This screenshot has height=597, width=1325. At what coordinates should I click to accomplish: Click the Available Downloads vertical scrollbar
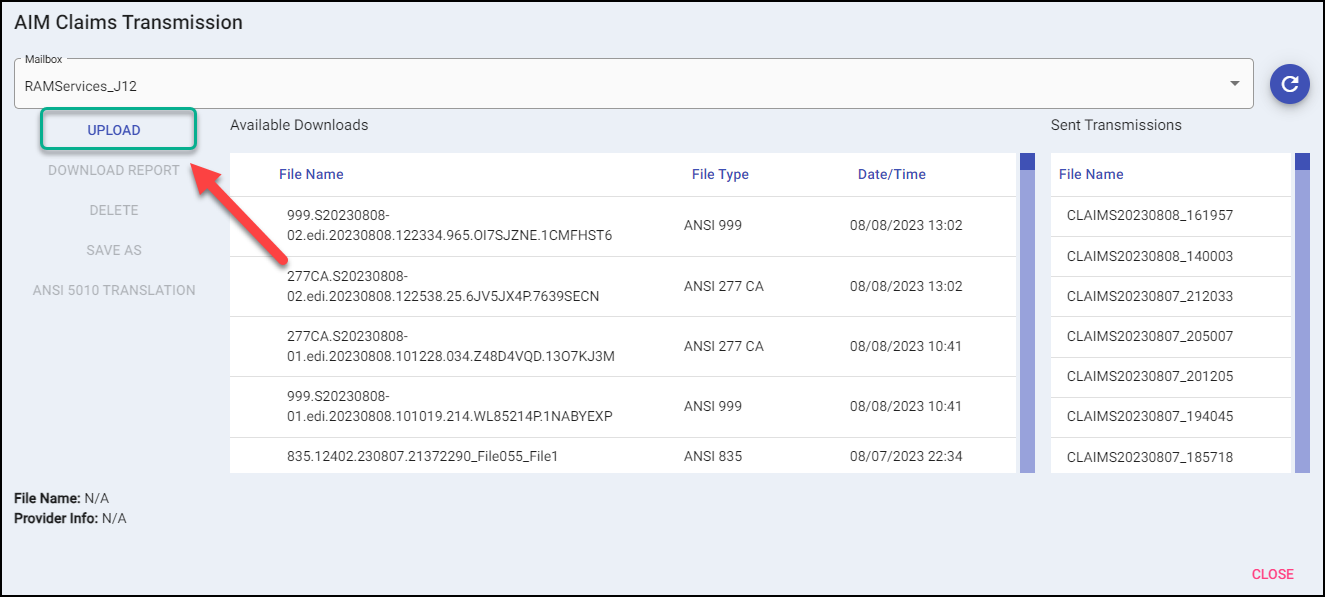[x=1027, y=320]
